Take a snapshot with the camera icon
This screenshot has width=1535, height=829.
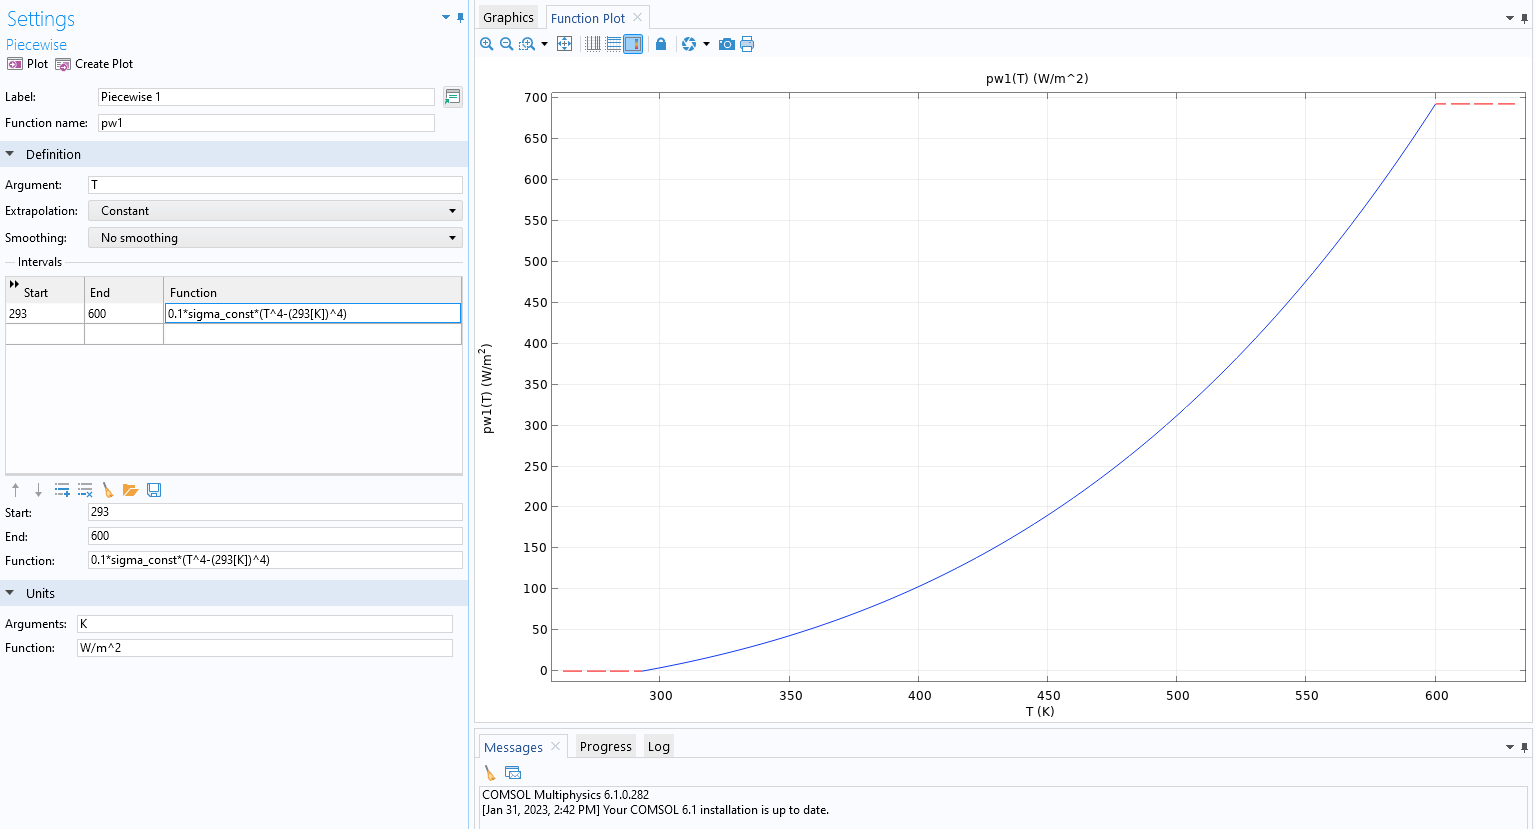[727, 44]
